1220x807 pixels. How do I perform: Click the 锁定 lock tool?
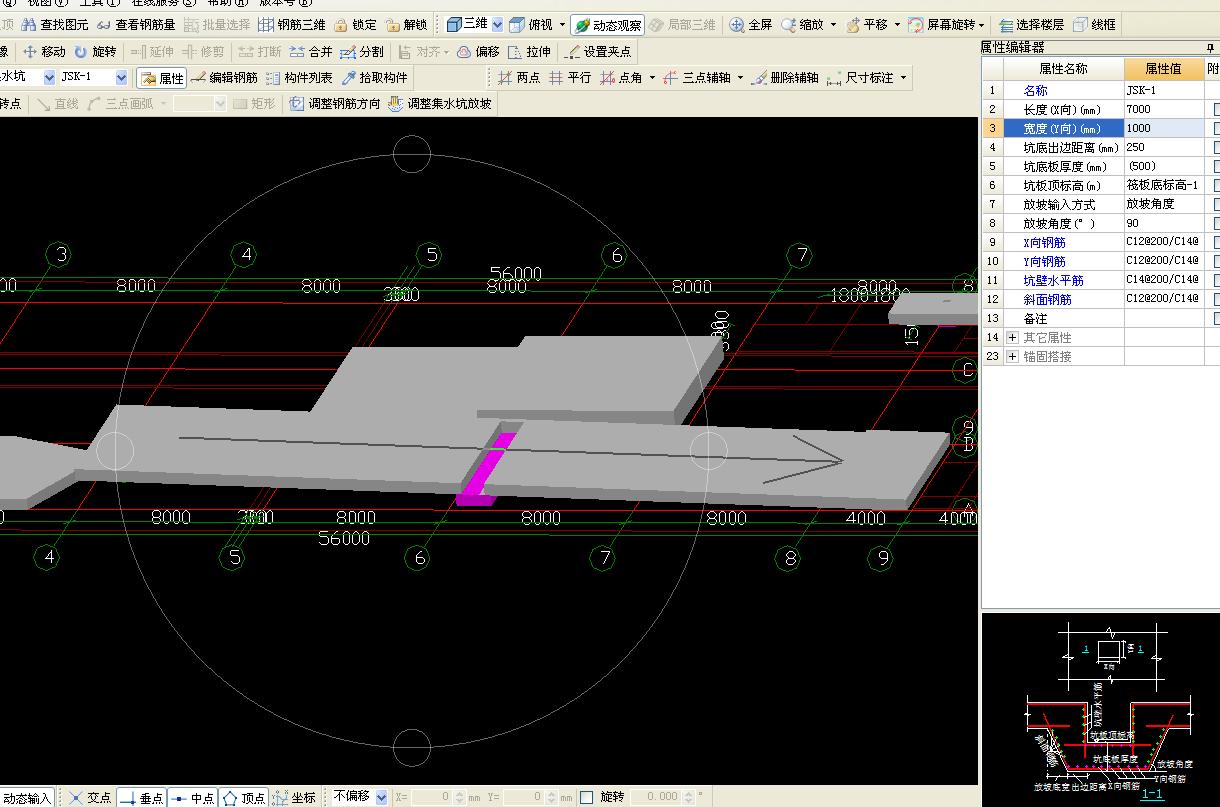pos(356,25)
